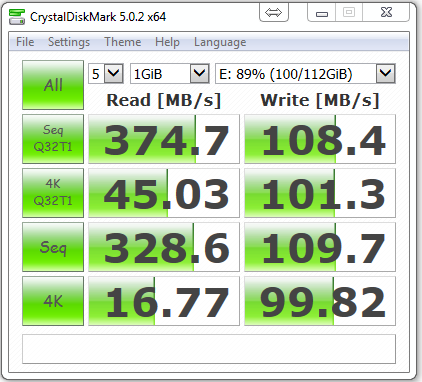Select the 4K Q32T1 write result 101.3
This screenshot has width=422, height=382.
(320, 193)
